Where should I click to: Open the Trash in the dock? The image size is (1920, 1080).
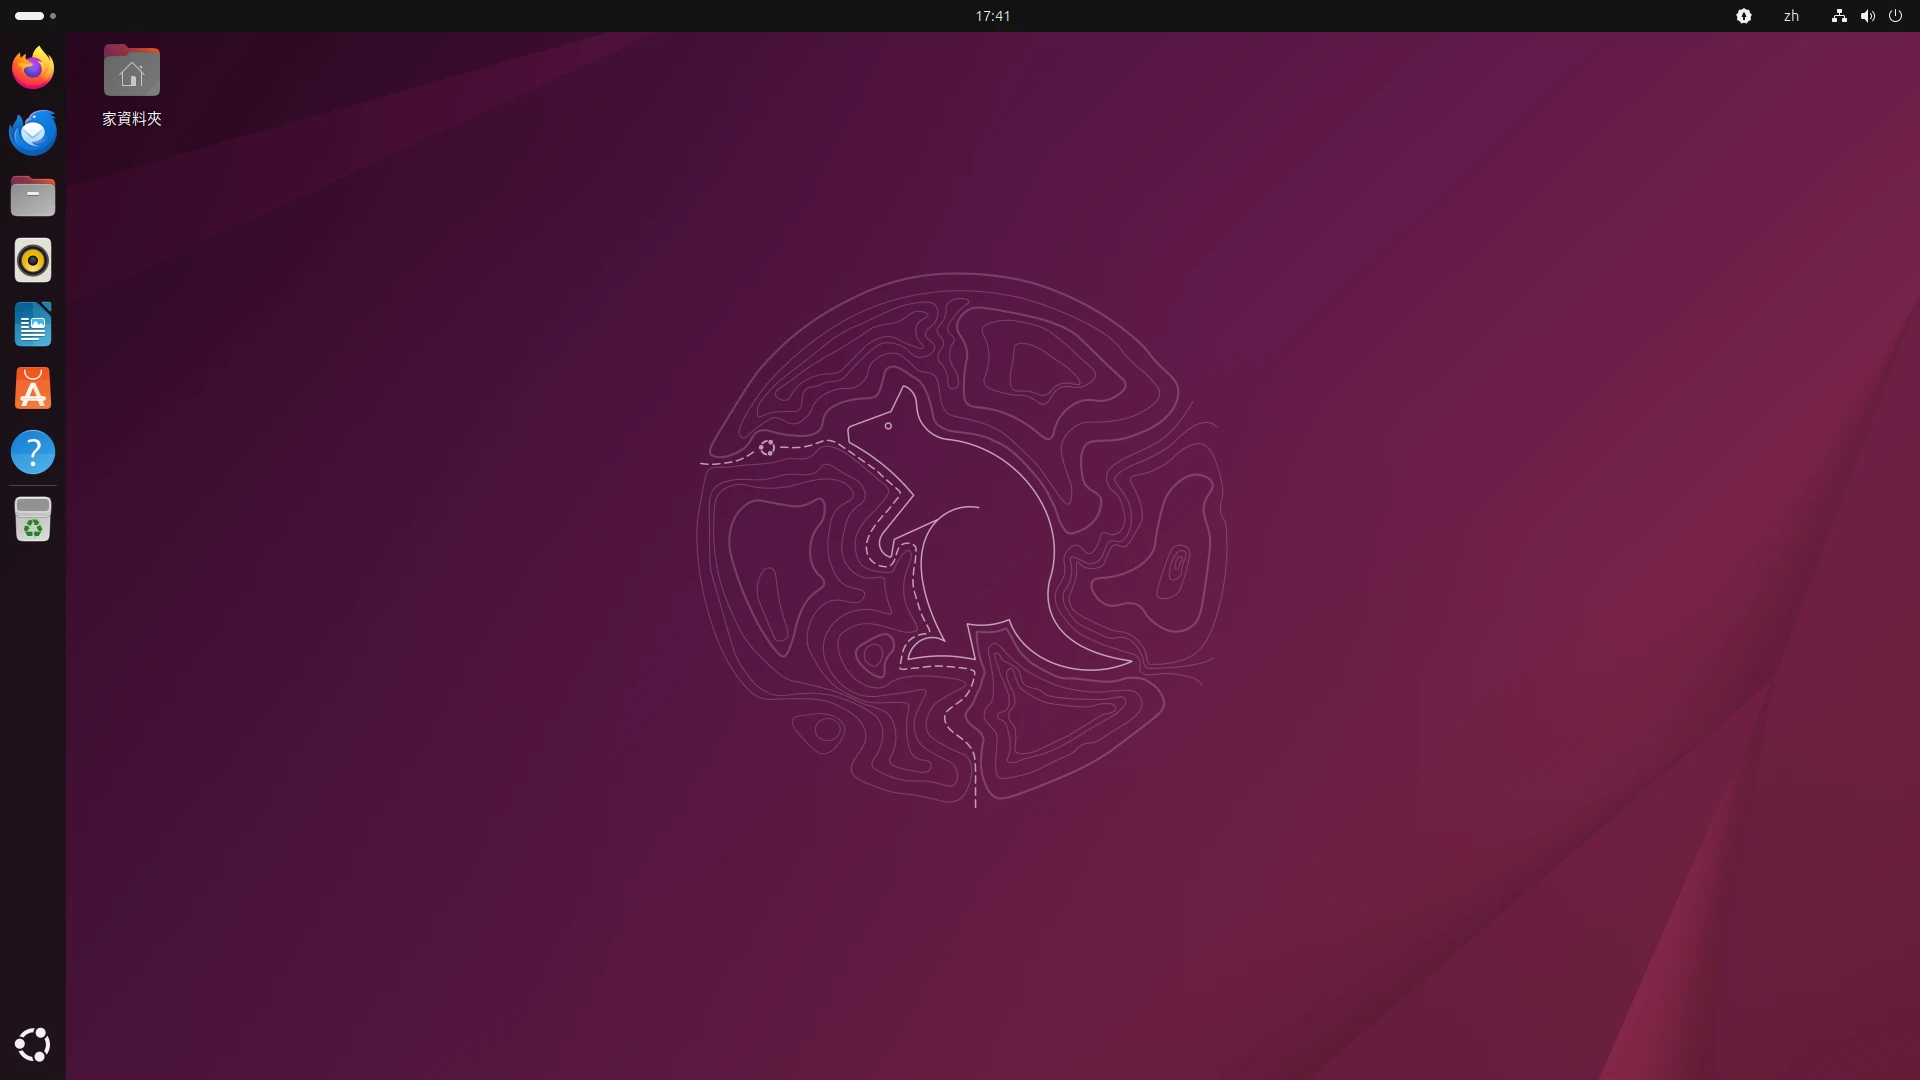pos(33,519)
